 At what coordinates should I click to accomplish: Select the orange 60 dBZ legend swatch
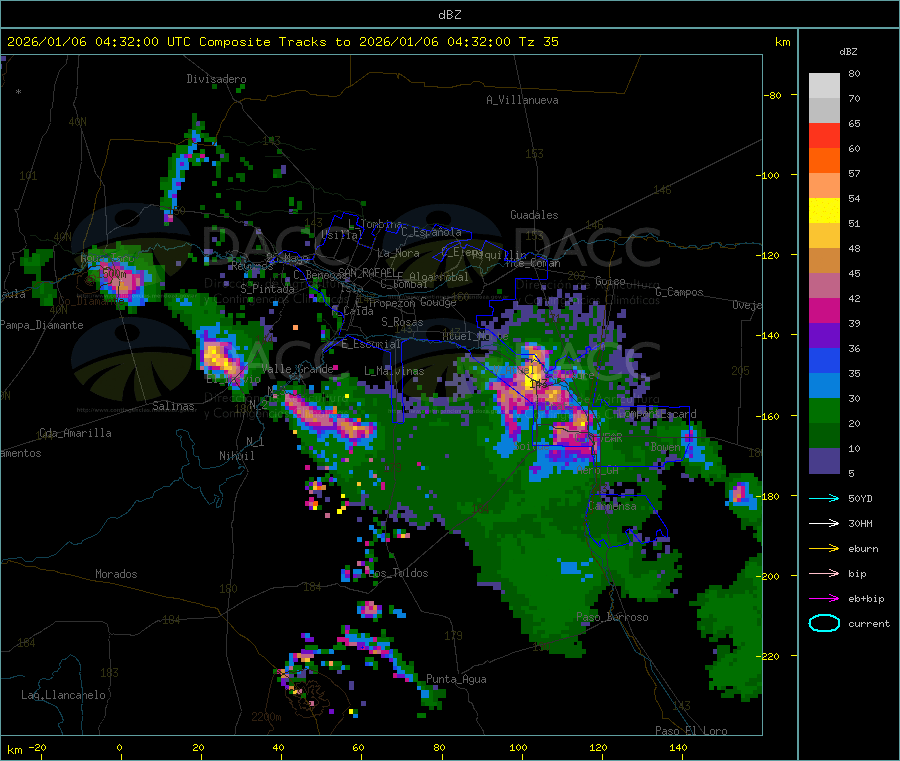[824, 161]
